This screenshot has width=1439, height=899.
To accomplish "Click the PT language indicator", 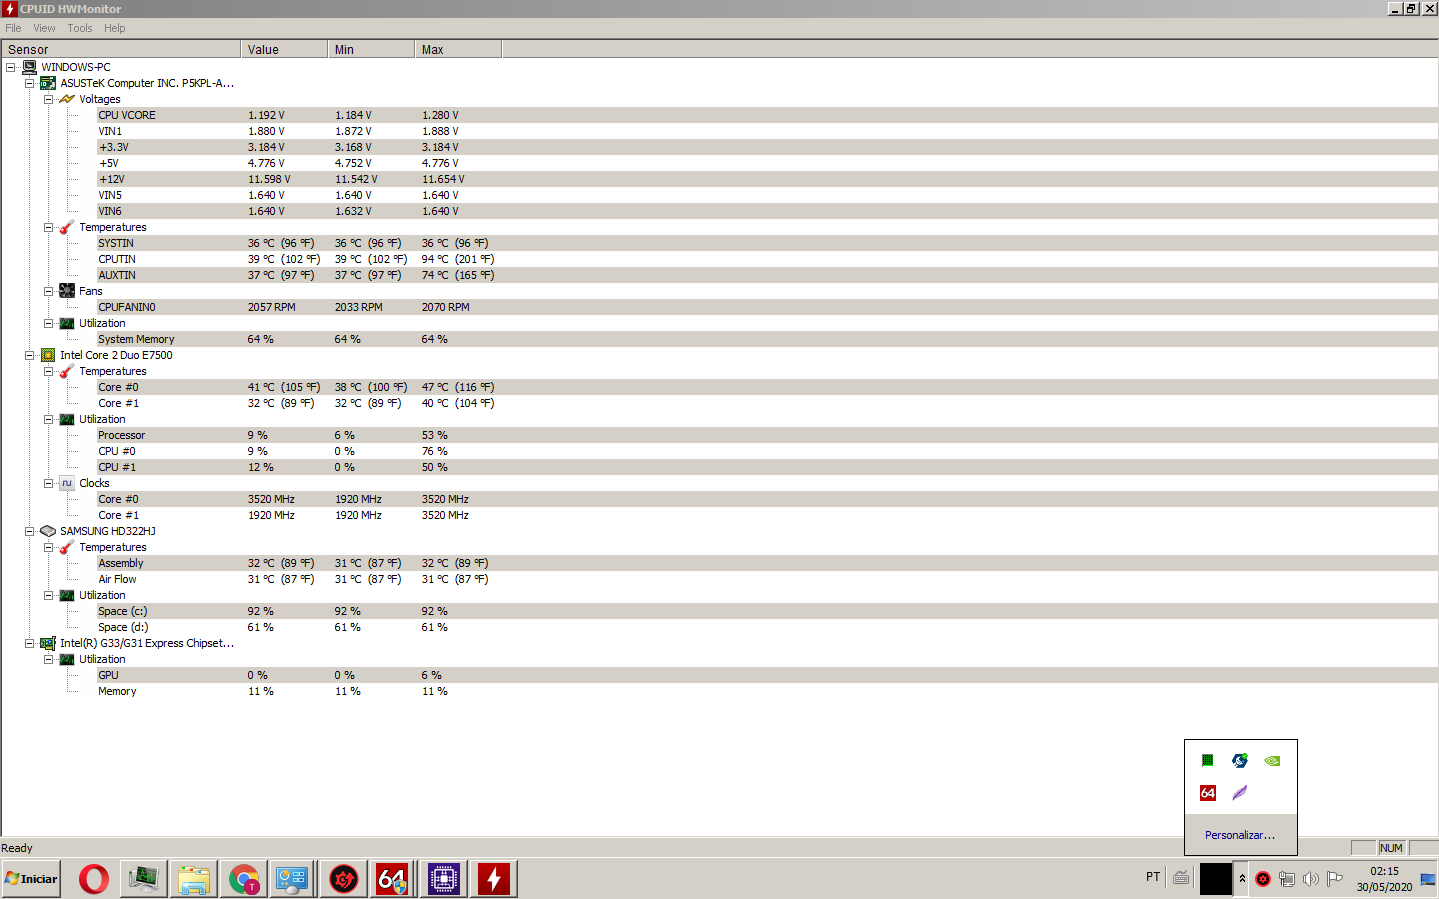I will pos(1153,877).
